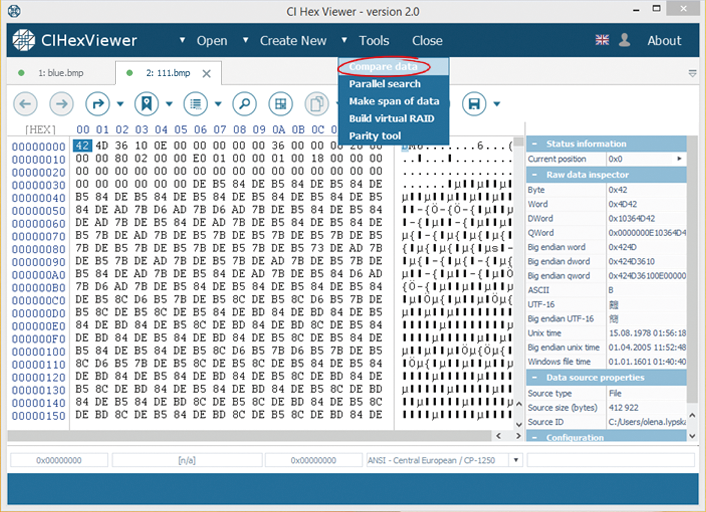This screenshot has height=512, width=706.
Task: Click the horizontal scrollbar right arrow
Action: [518, 436]
